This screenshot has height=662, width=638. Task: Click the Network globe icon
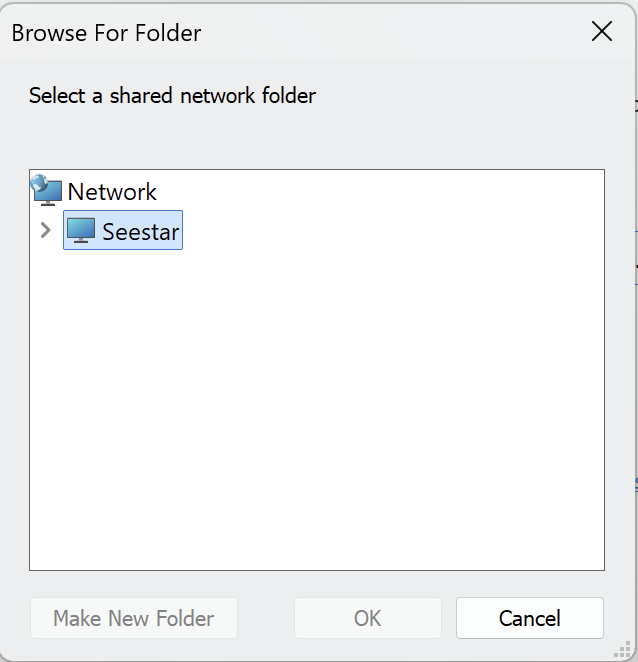(47, 189)
